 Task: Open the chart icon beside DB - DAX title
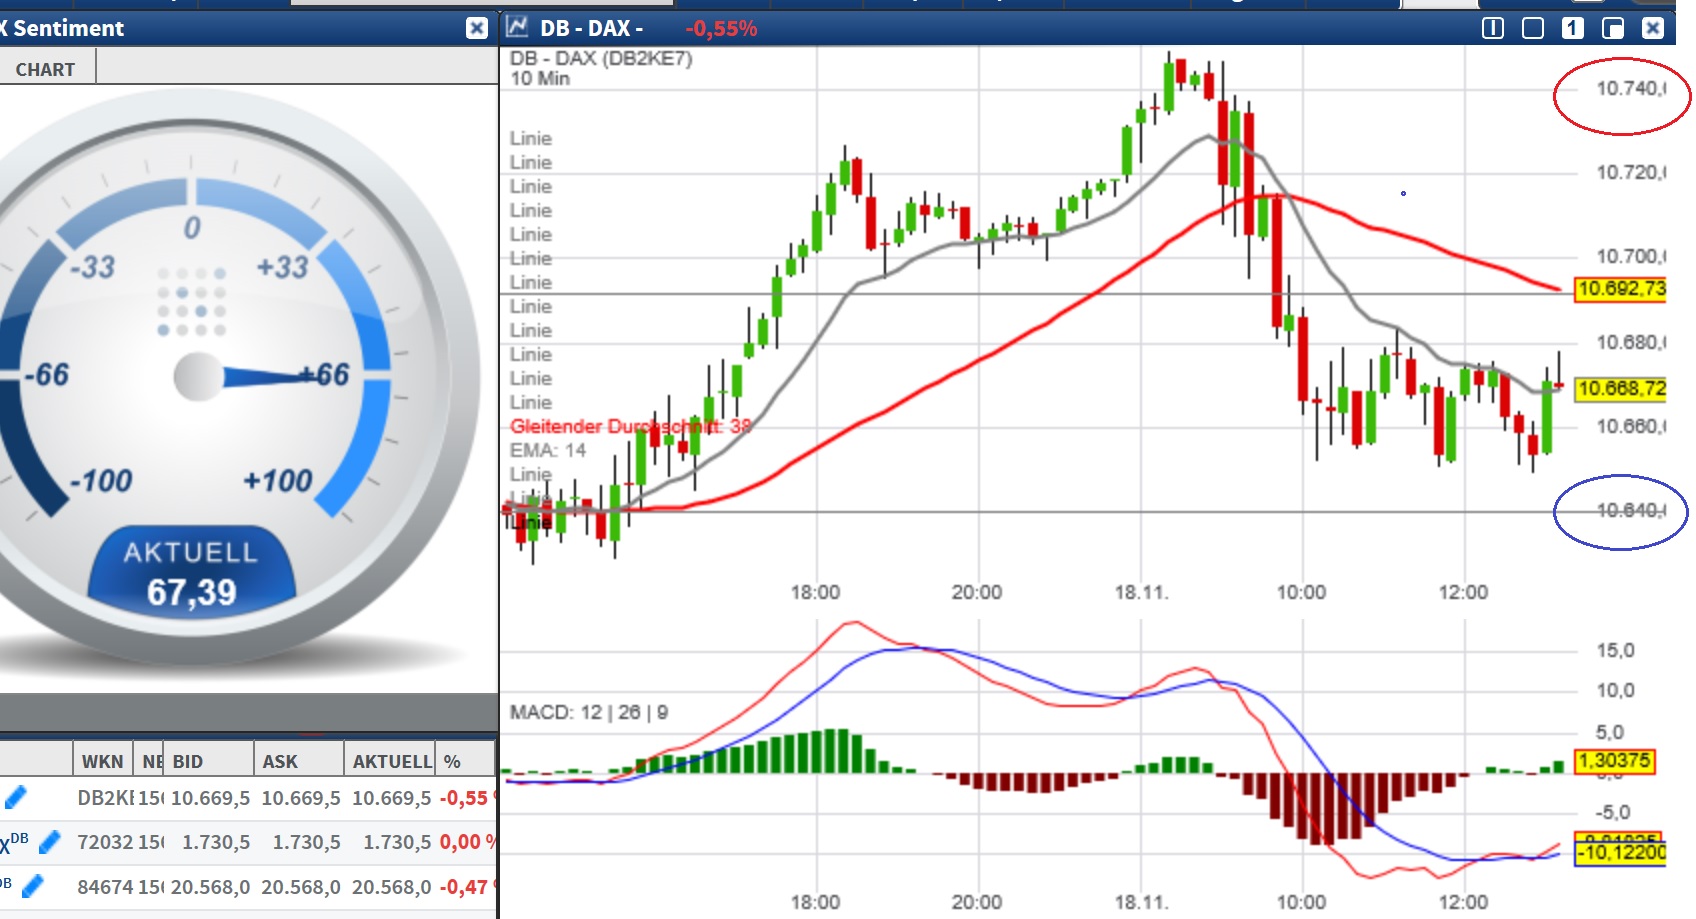tap(518, 29)
